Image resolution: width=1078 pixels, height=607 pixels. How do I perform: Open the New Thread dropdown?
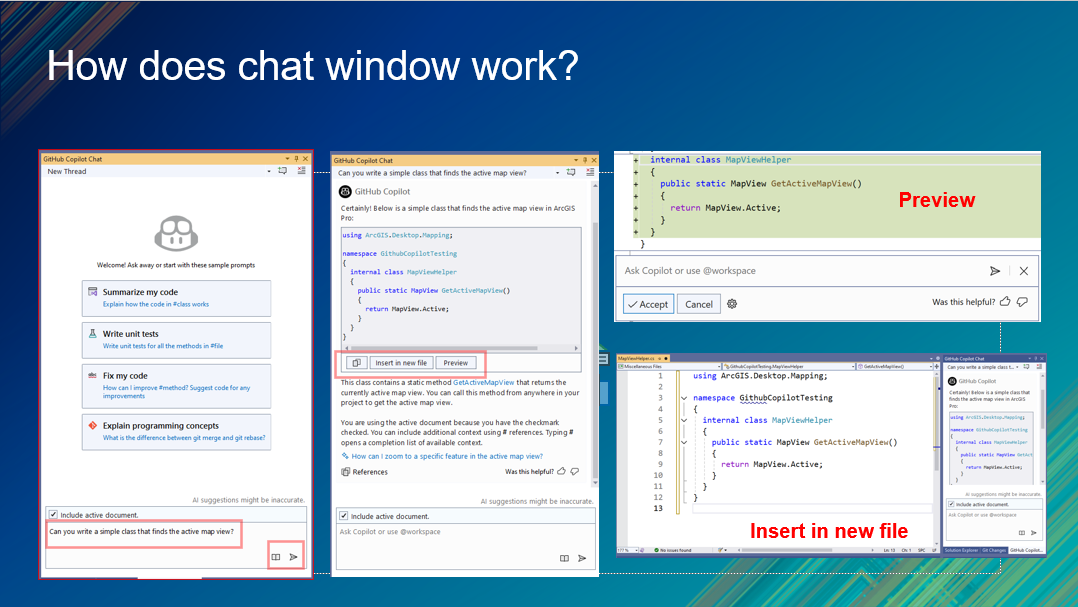[x=269, y=171]
